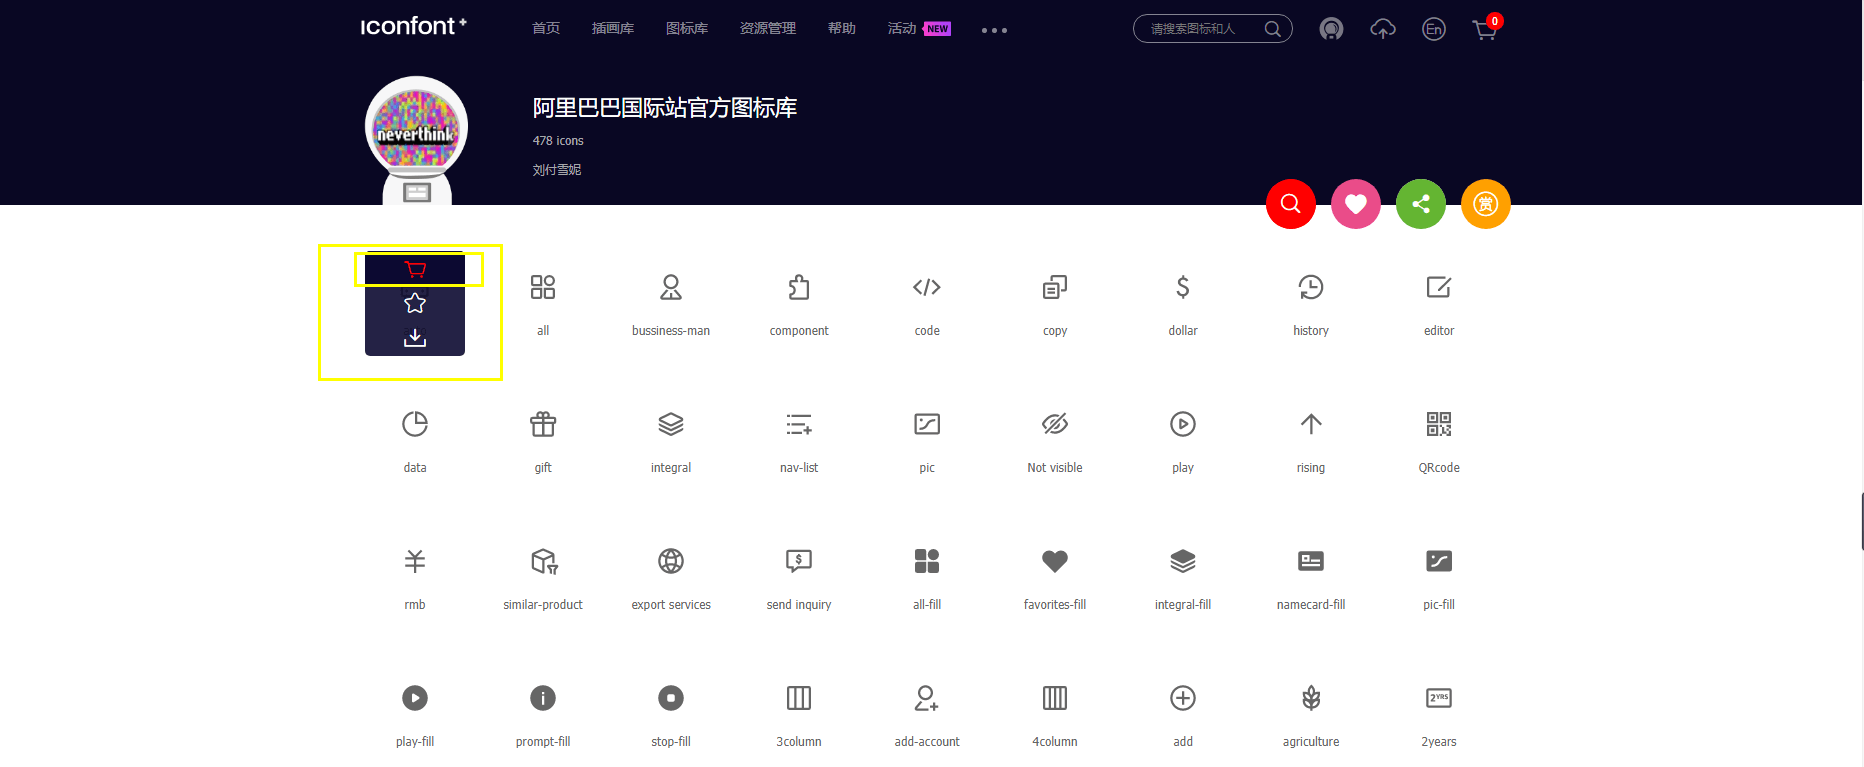This screenshot has height=767, width=1864.
Task: Open author link 刘付雪妮
Action: point(557,170)
